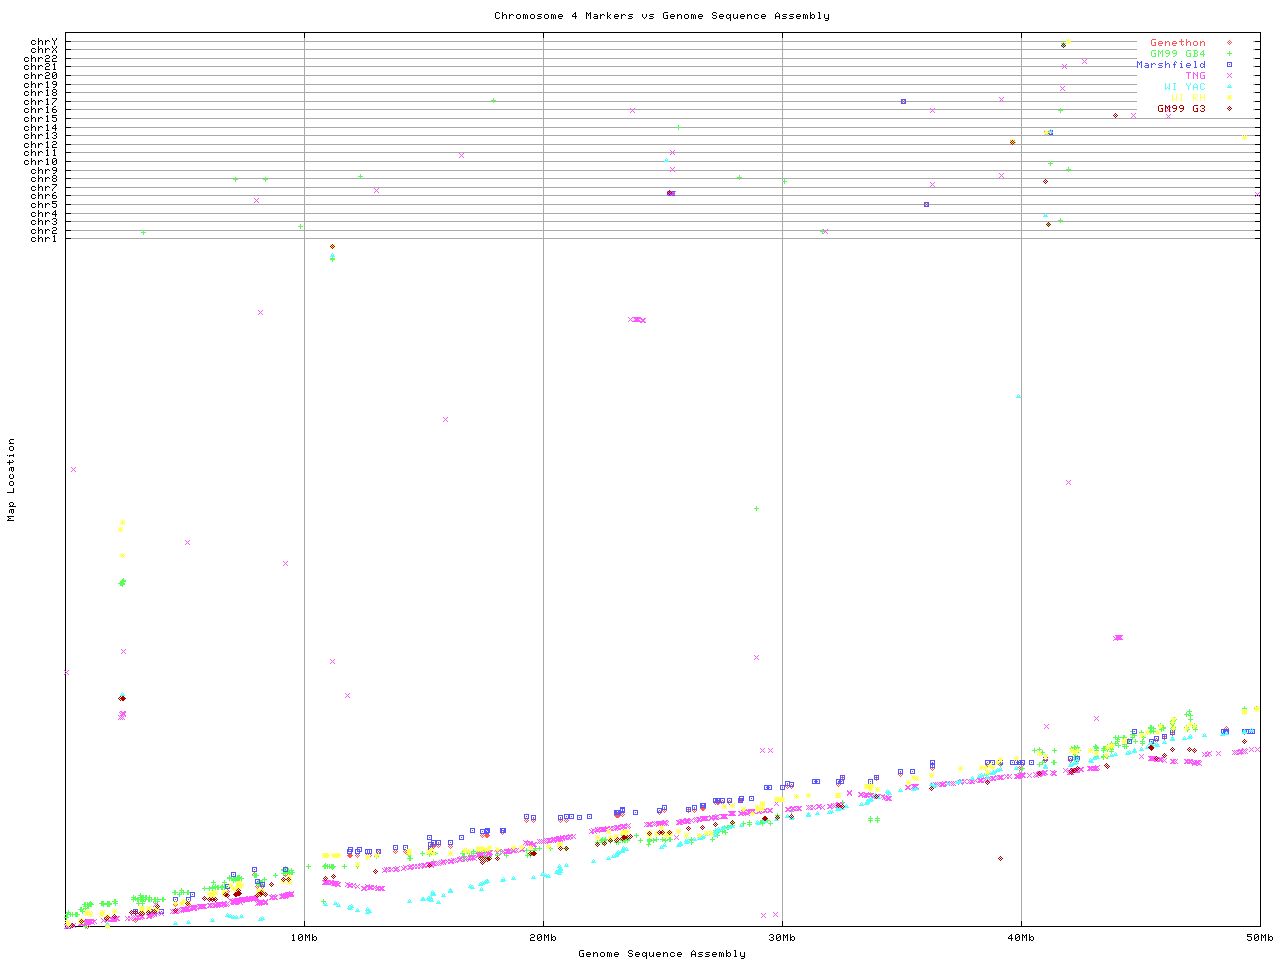
Task: Select the Genethon legend label
Action: tap(1177, 43)
